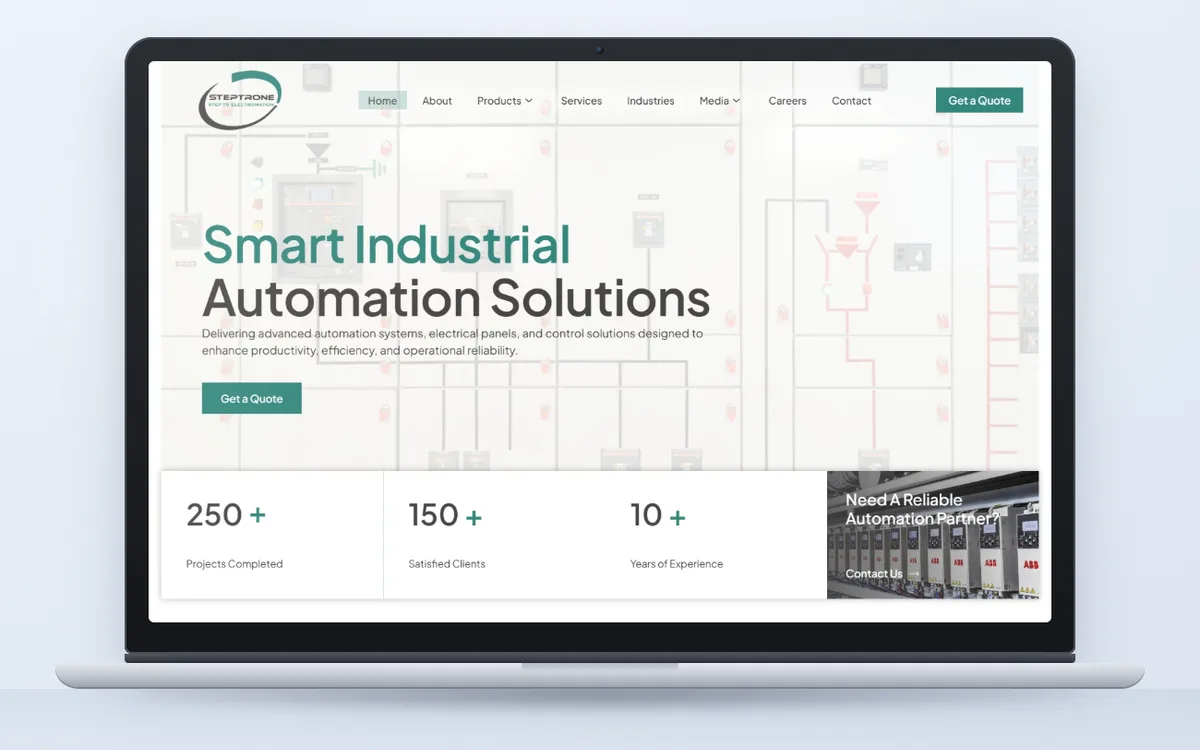The height and width of the screenshot is (750, 1200).
Task: Expand the Media dropdown chevron
Action: (x=737, y=101)
